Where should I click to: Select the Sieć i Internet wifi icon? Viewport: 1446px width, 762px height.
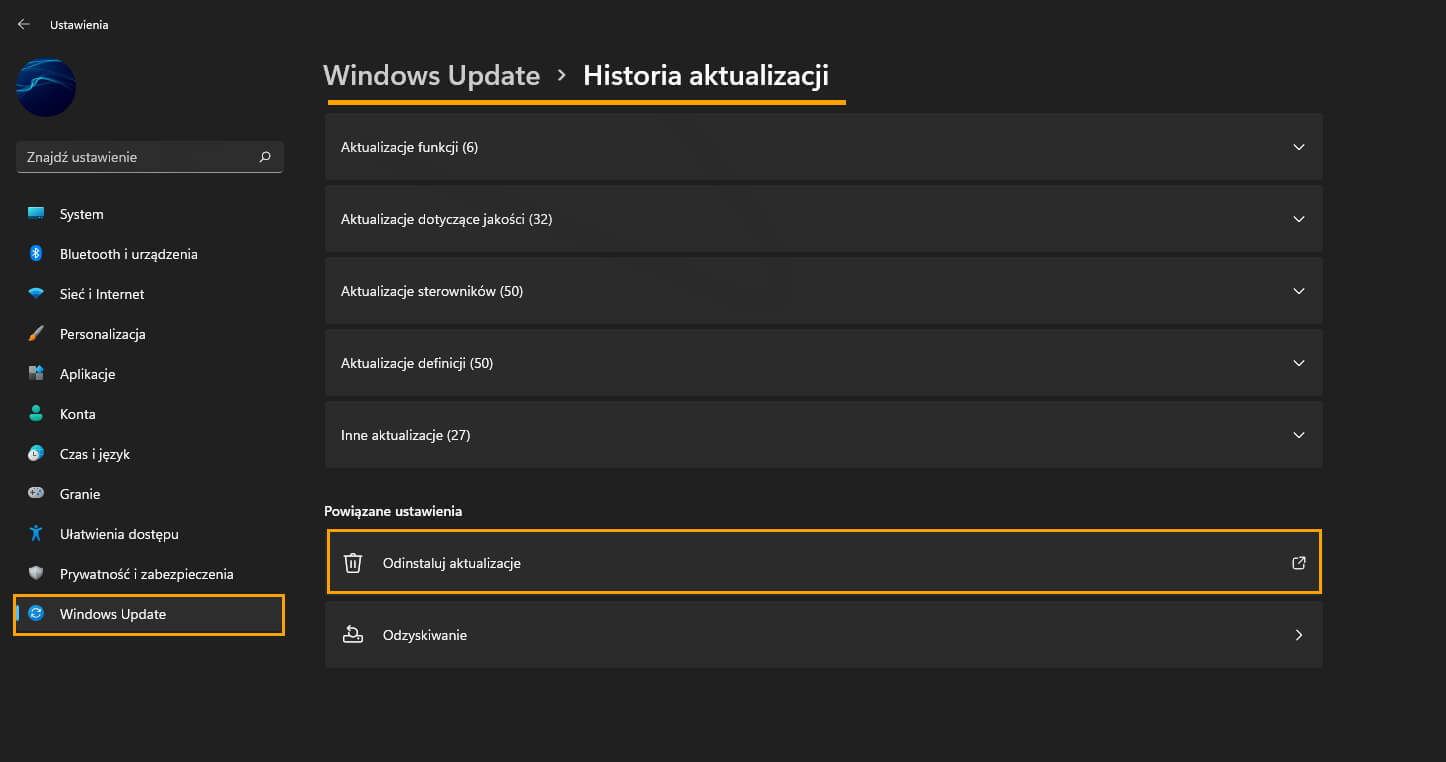pyautogui.click(x=36, y=294)
